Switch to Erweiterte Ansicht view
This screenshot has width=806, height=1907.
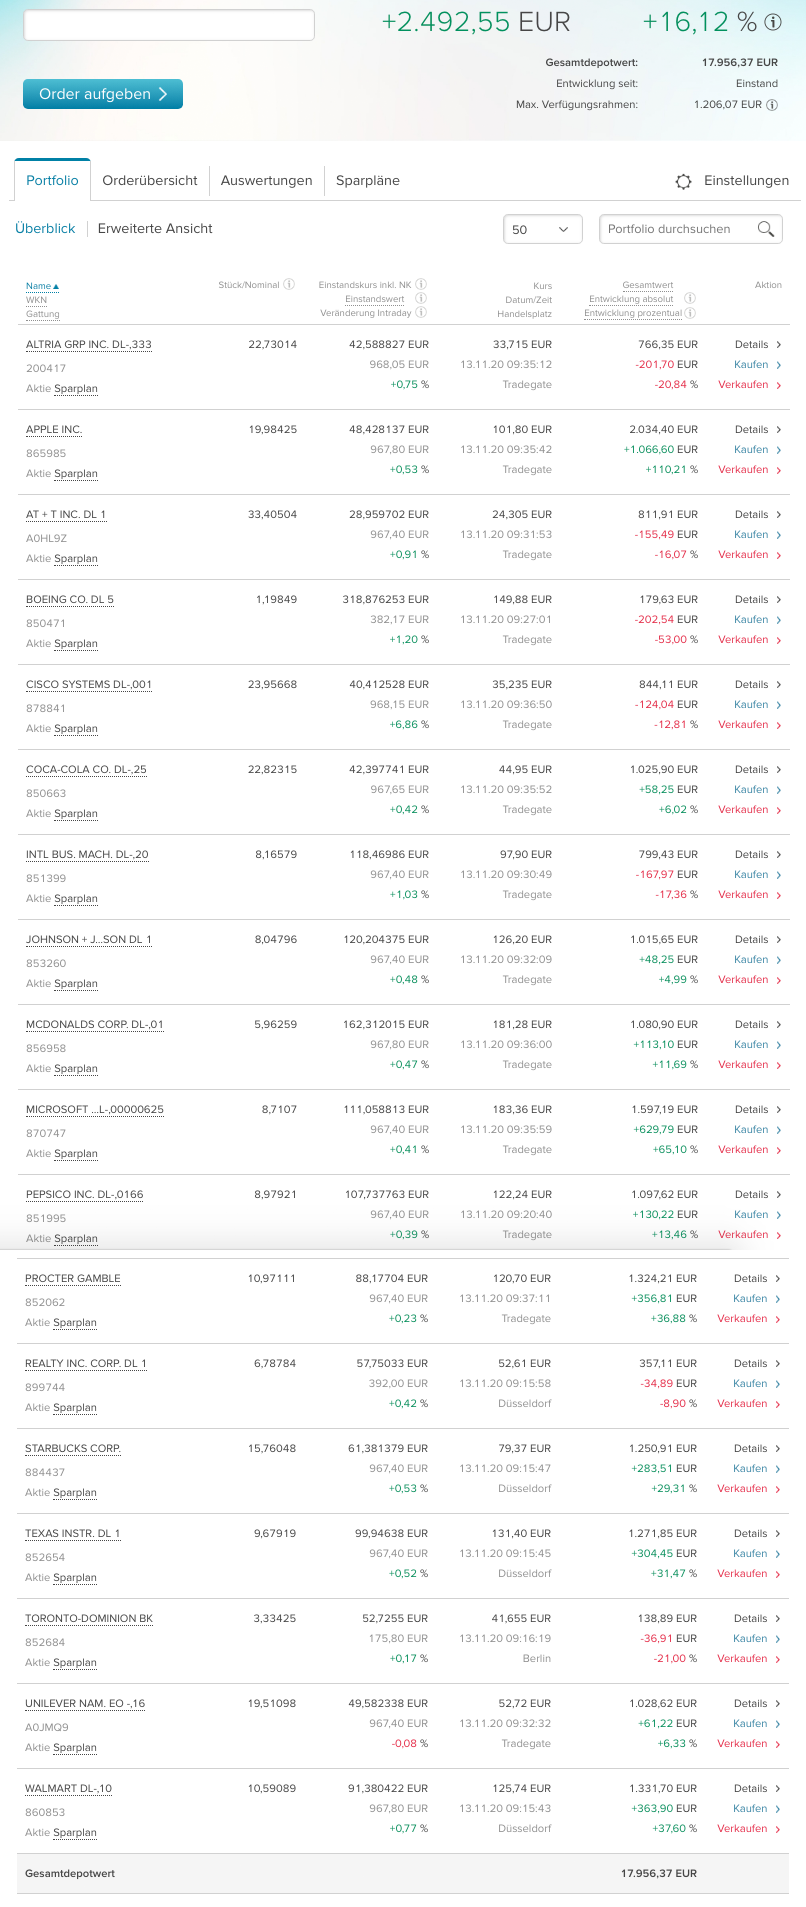tap(155, 229)
